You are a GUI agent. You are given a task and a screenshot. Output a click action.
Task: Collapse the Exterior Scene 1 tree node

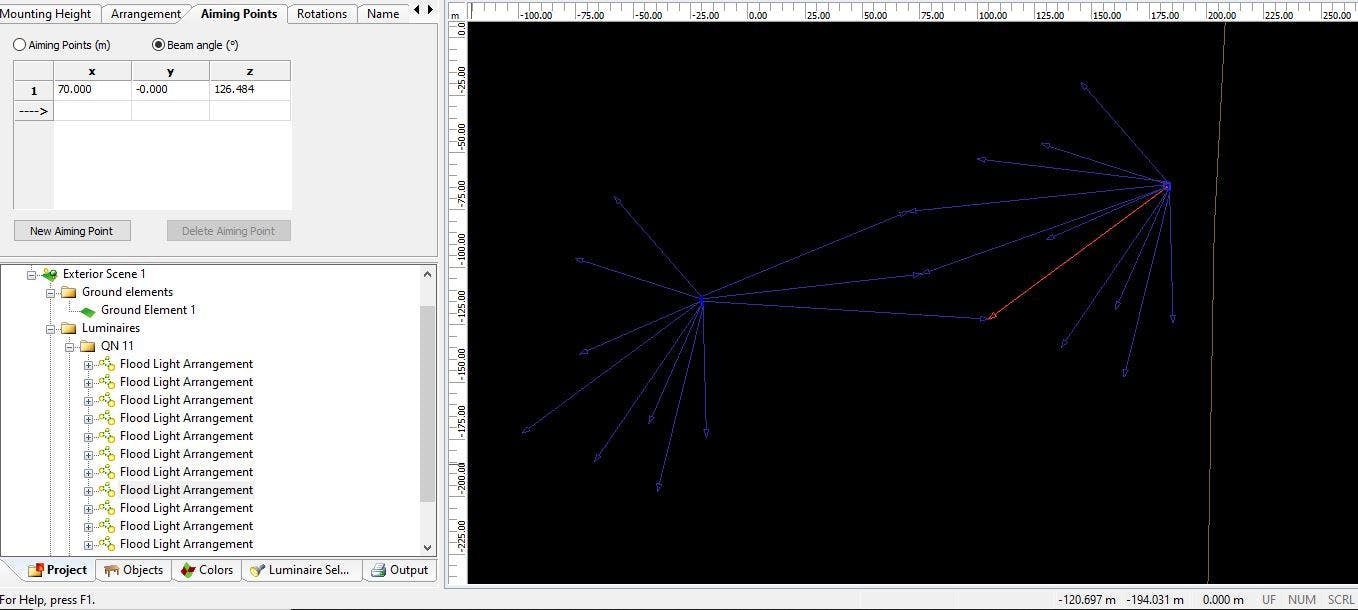point(32,274)
